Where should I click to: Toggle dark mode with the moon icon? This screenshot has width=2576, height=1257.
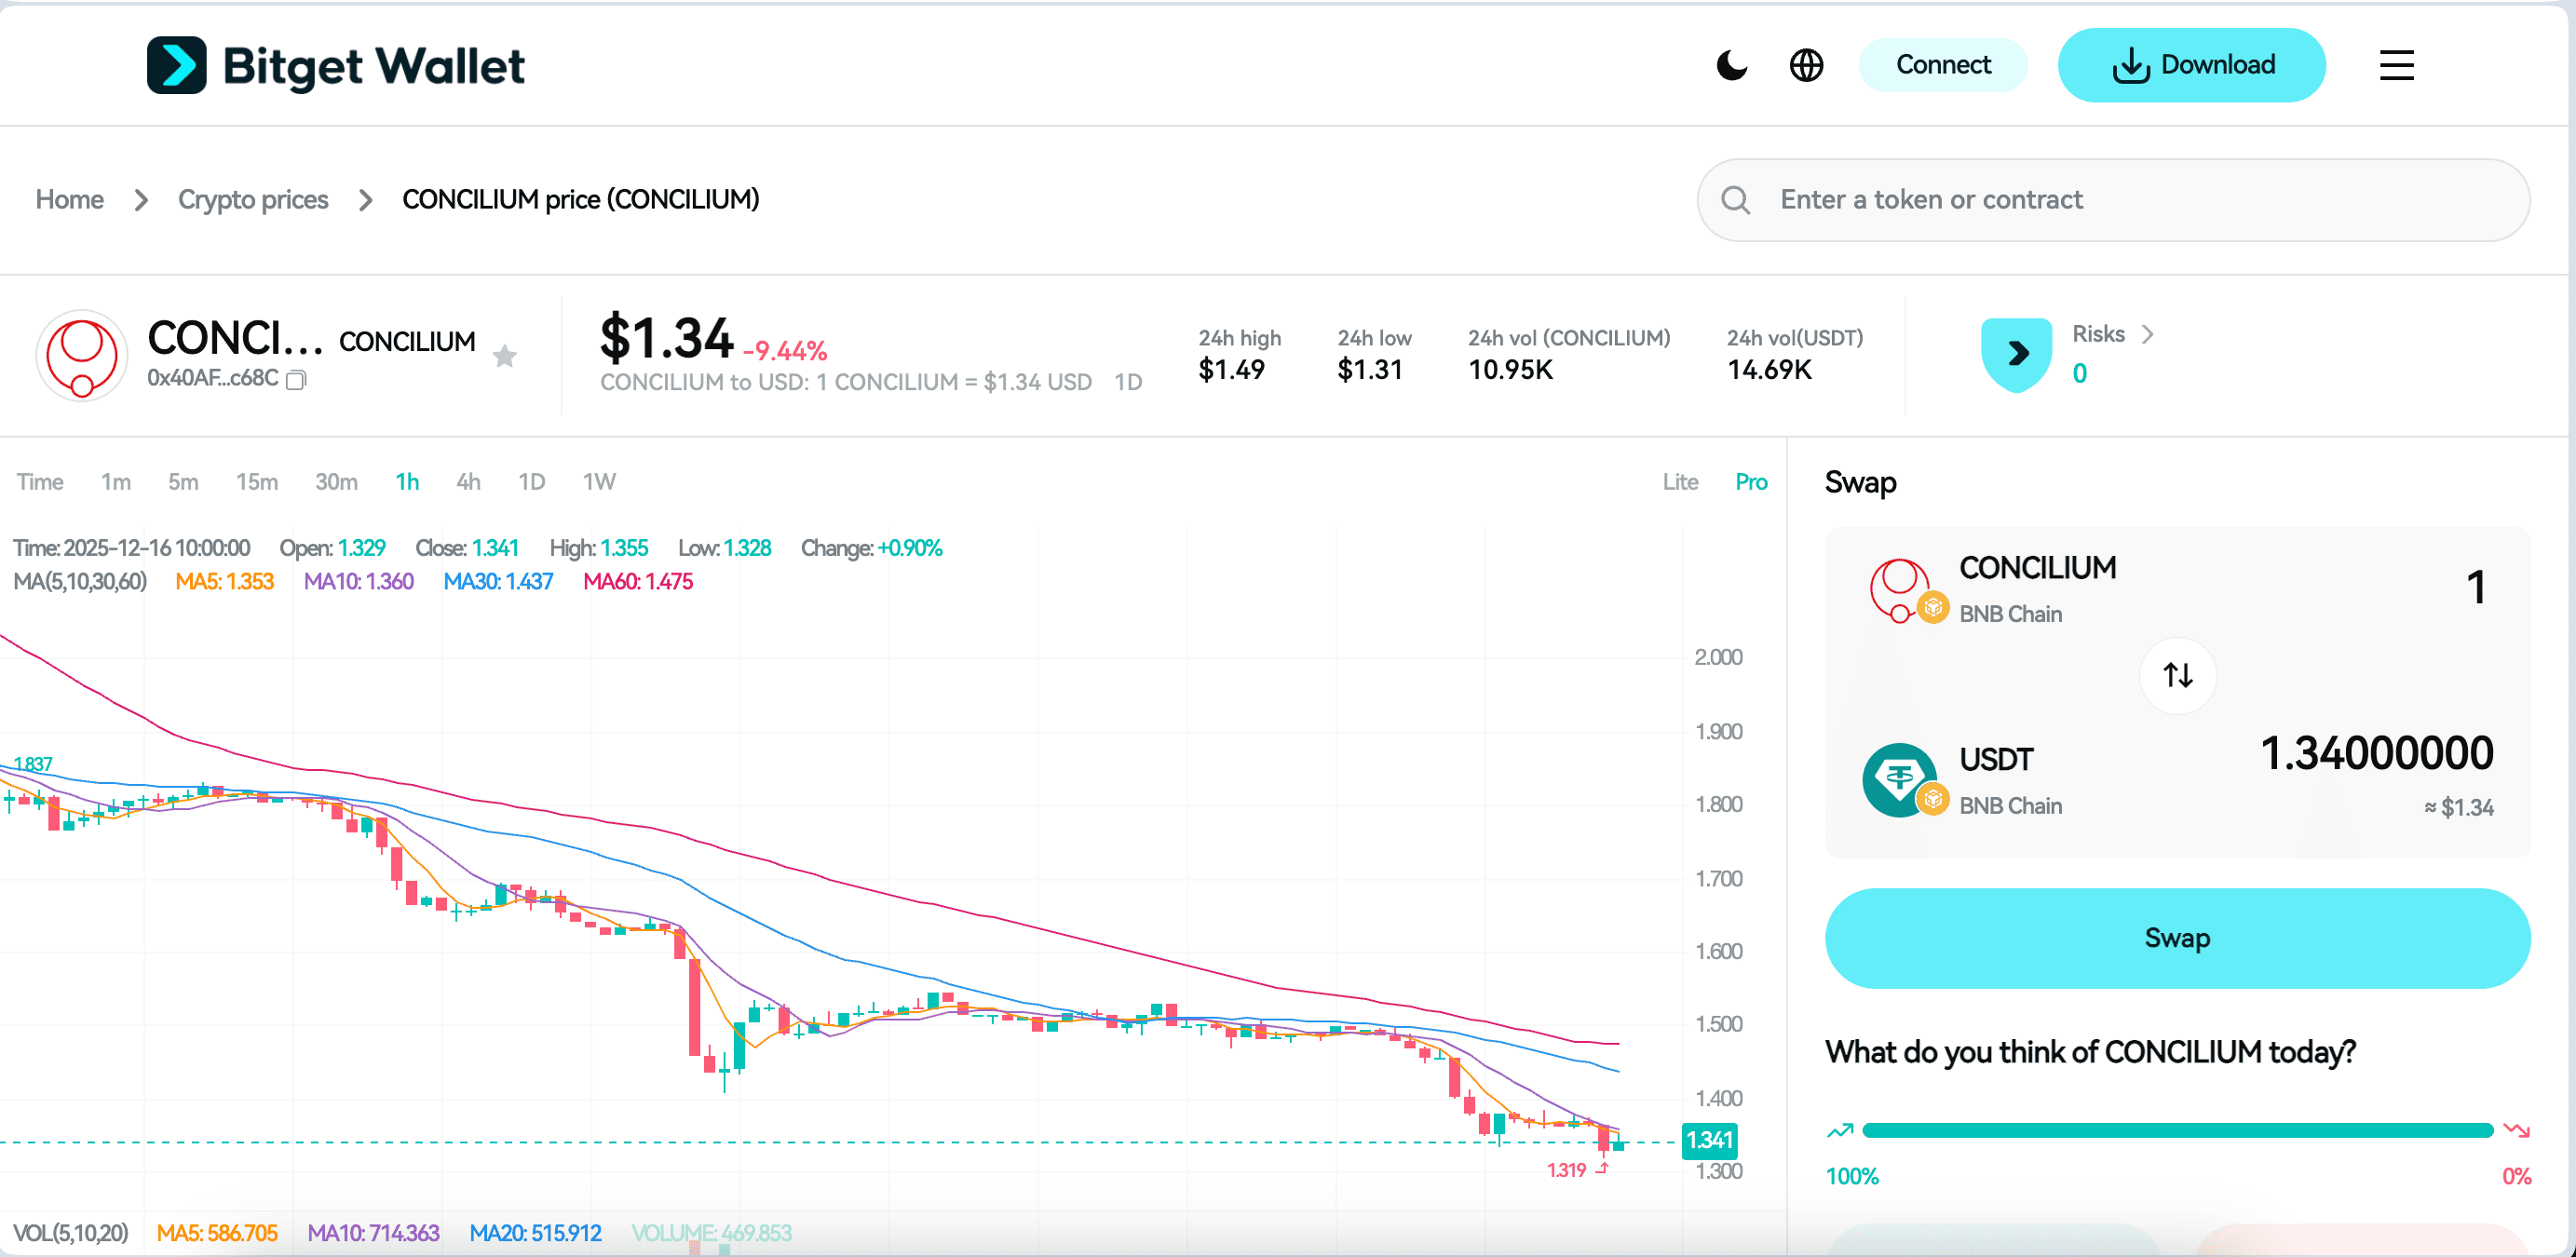(x=1731, y=65)
